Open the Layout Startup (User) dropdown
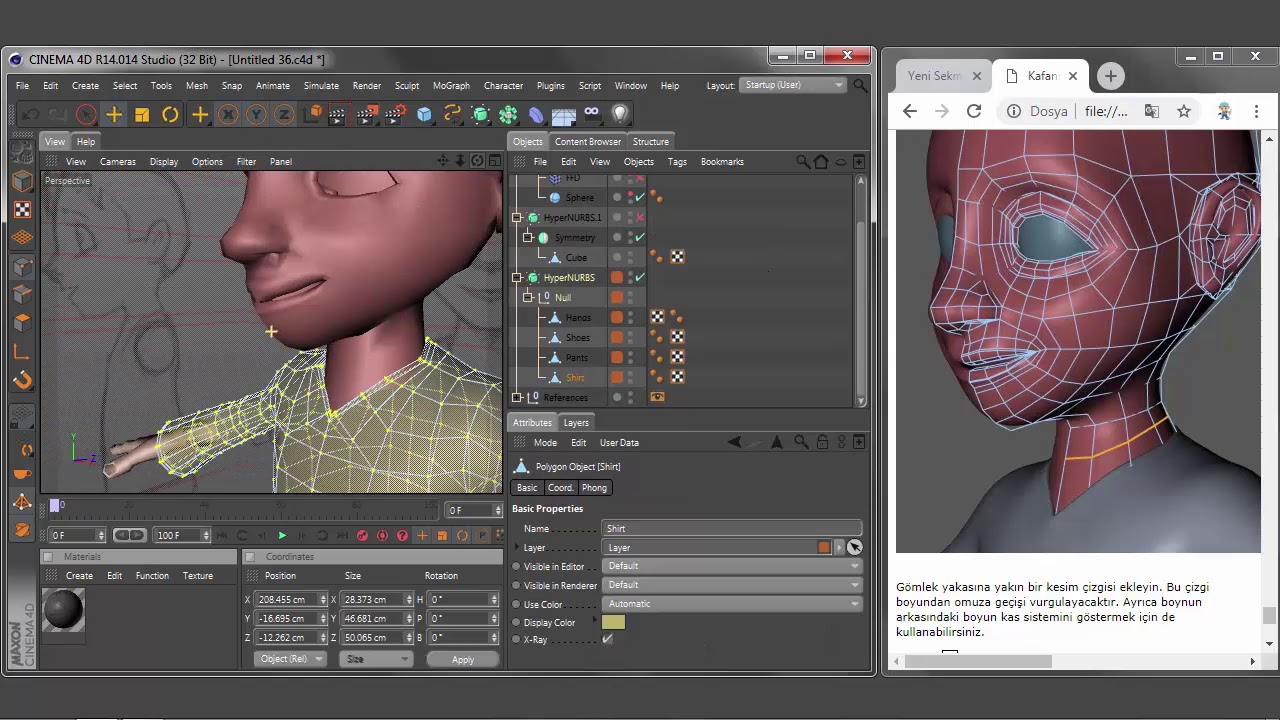This screenshot has width=1280, height=720. [793, 85]
